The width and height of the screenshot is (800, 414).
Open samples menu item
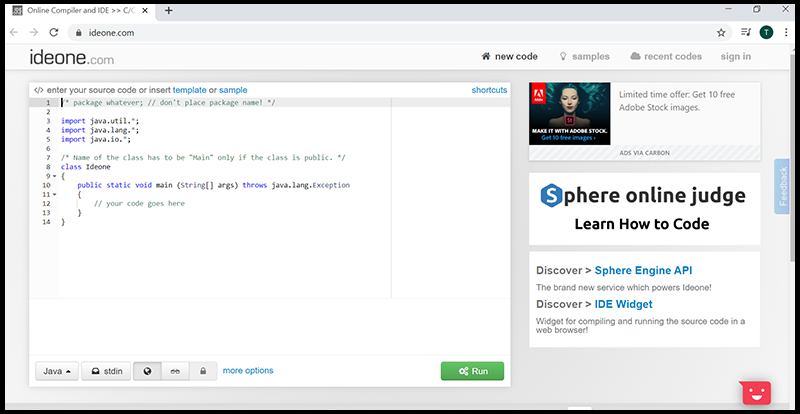tap(585, 57)
